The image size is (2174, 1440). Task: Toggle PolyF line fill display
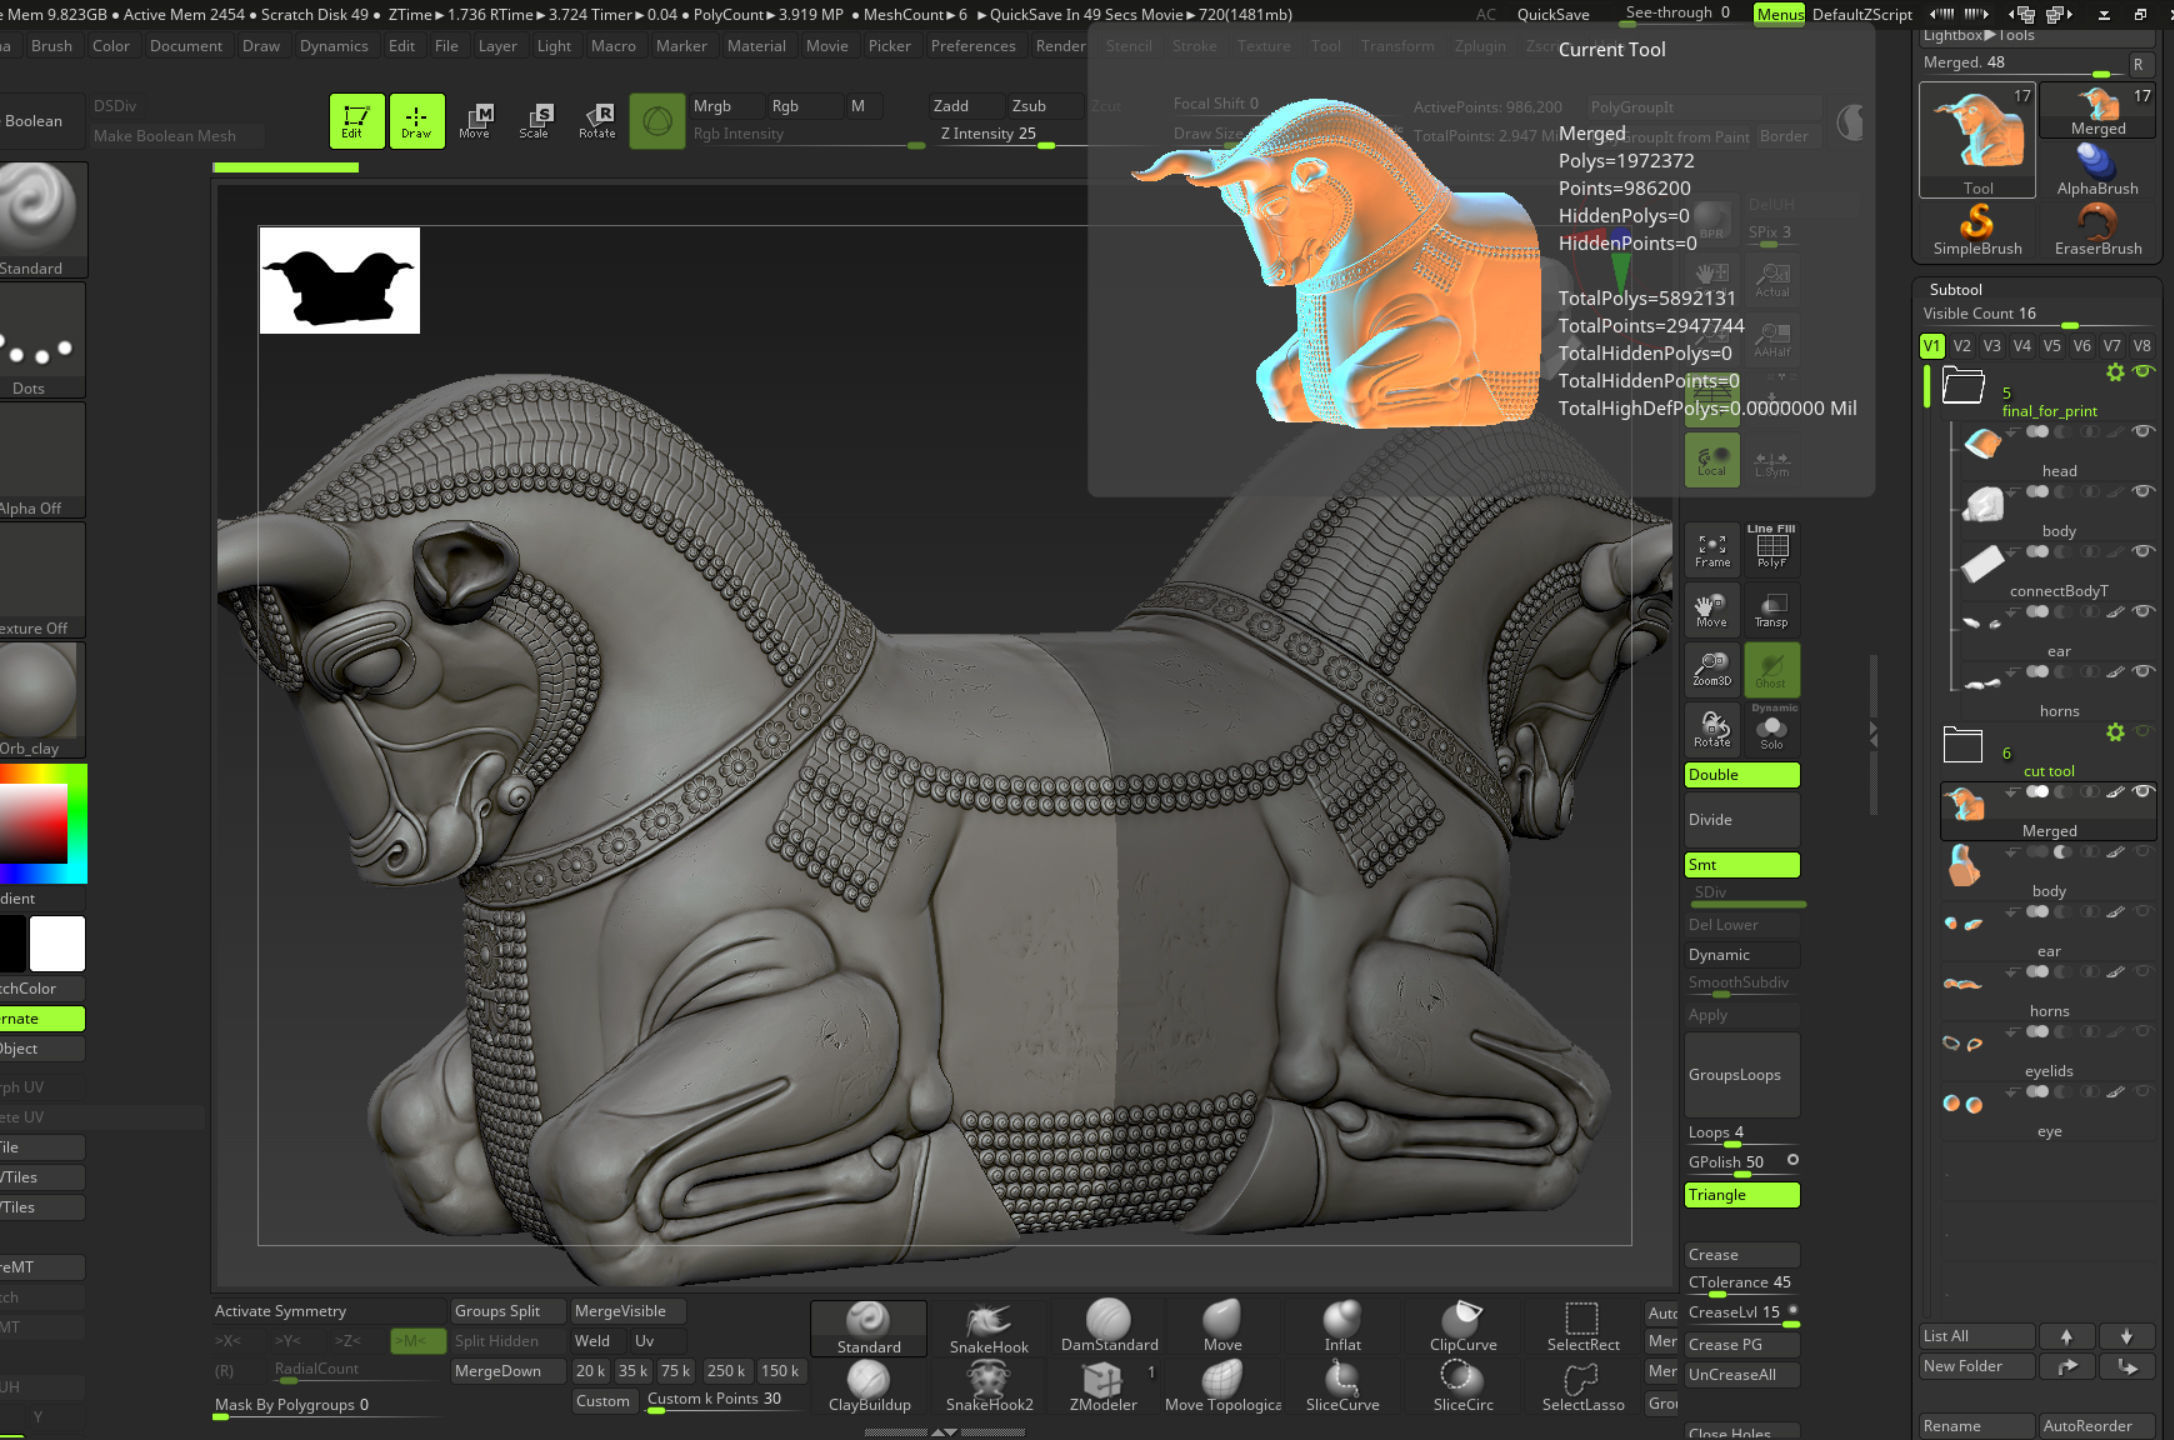[x=1772, y=549]
